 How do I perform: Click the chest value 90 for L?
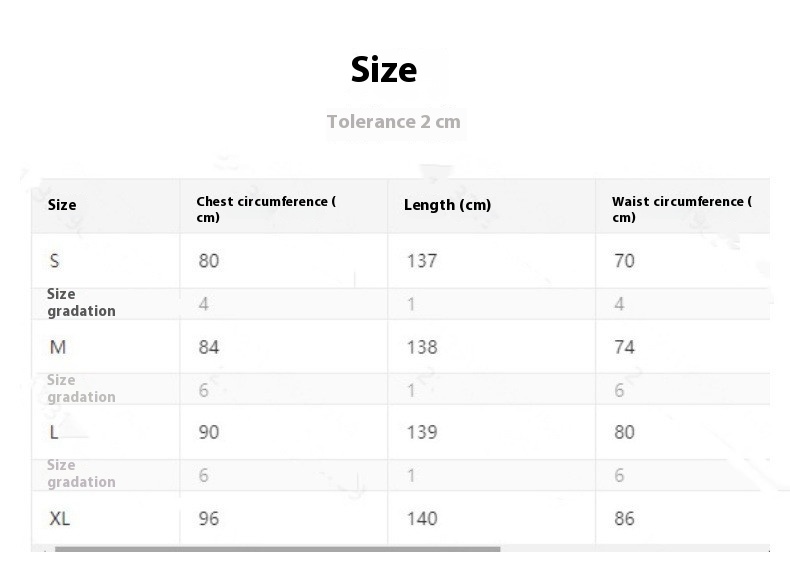tap(209, 432)
